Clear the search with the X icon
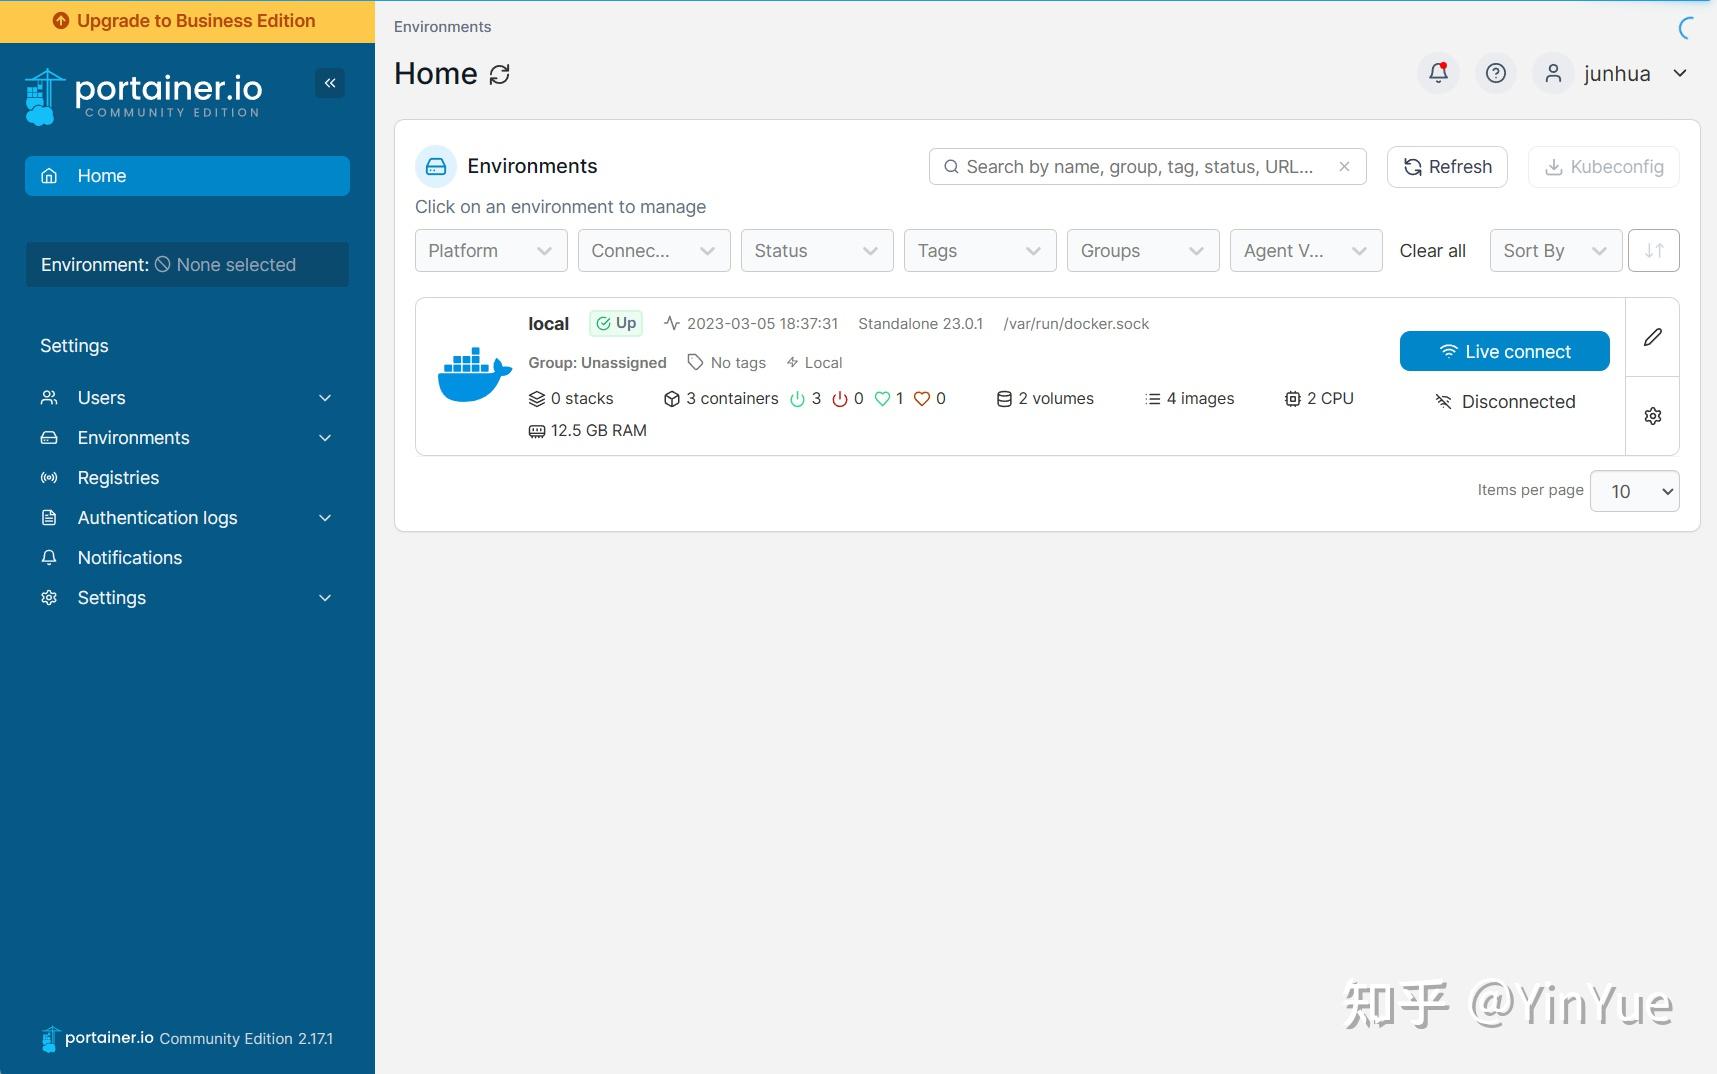 pos(1344,166)
